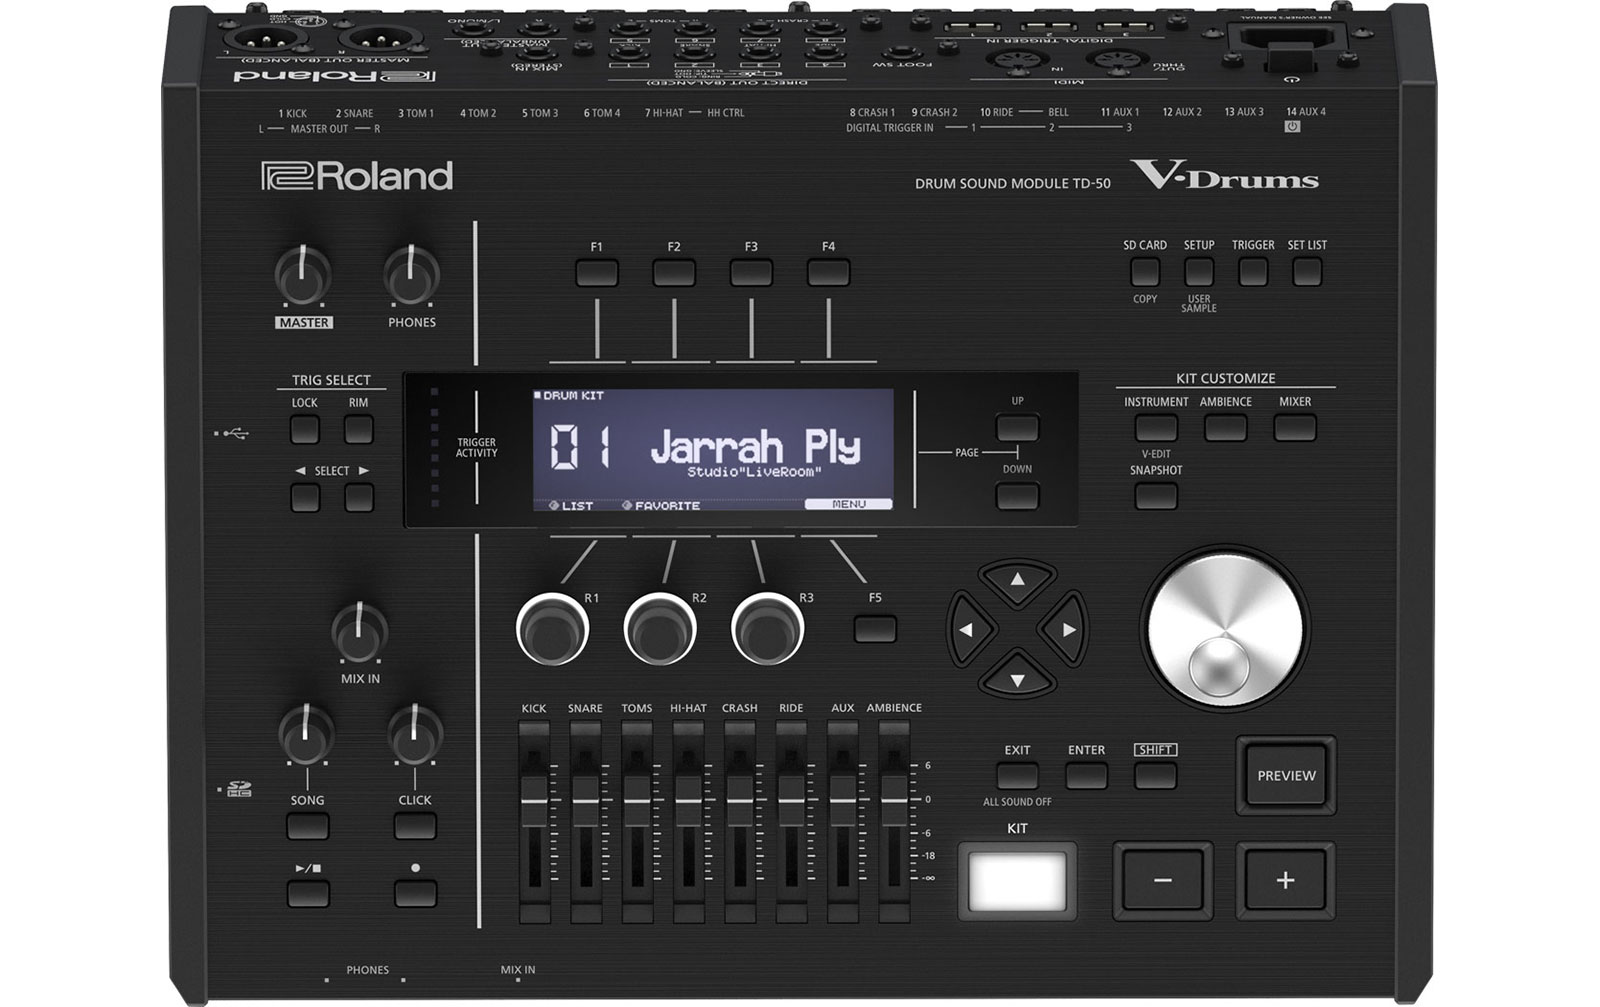Push the PAGE UP button

pyautogui.click(x=1017, y=427)
